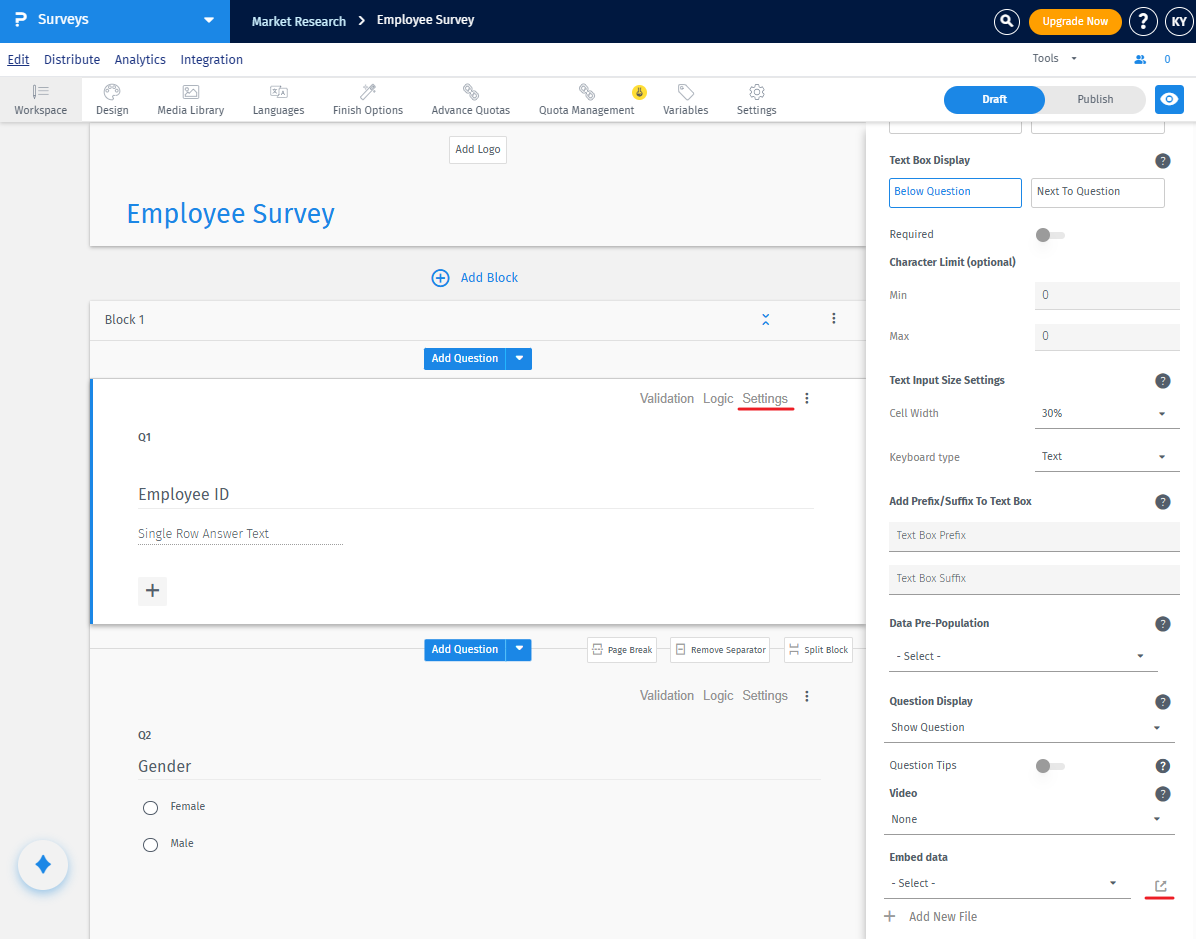This screenshot has width=1196, height=939.
Task: Open Advance Quotas
Action: tap(471, 100)
